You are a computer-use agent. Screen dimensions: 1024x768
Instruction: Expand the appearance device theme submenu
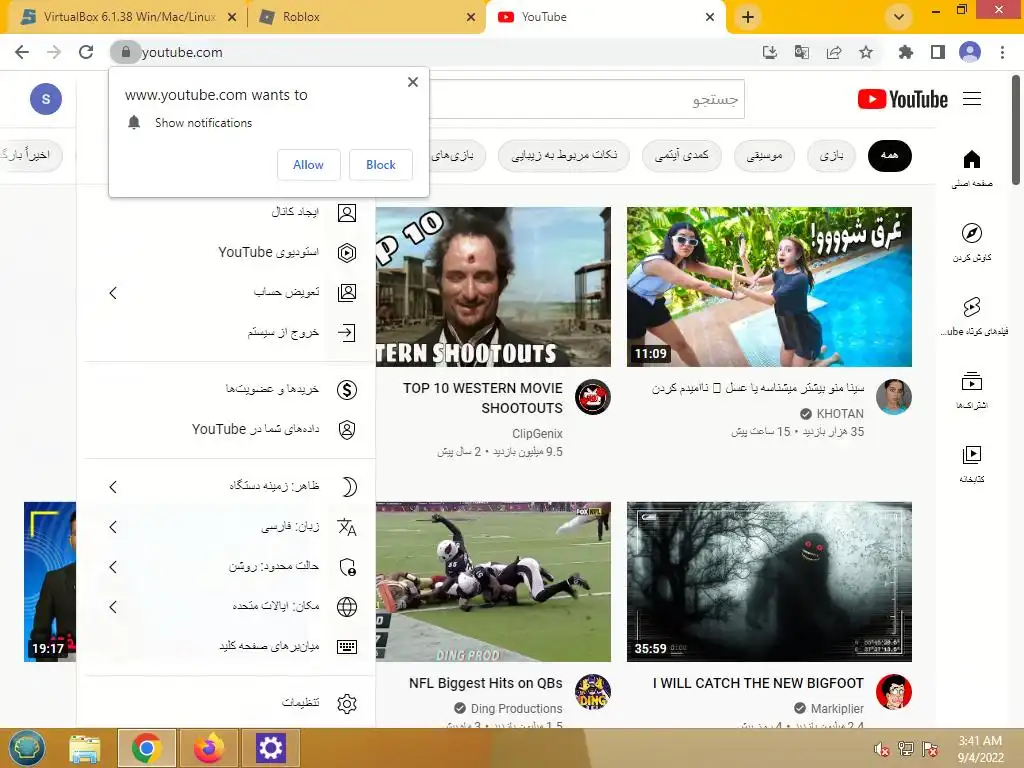tap(113, 487)
